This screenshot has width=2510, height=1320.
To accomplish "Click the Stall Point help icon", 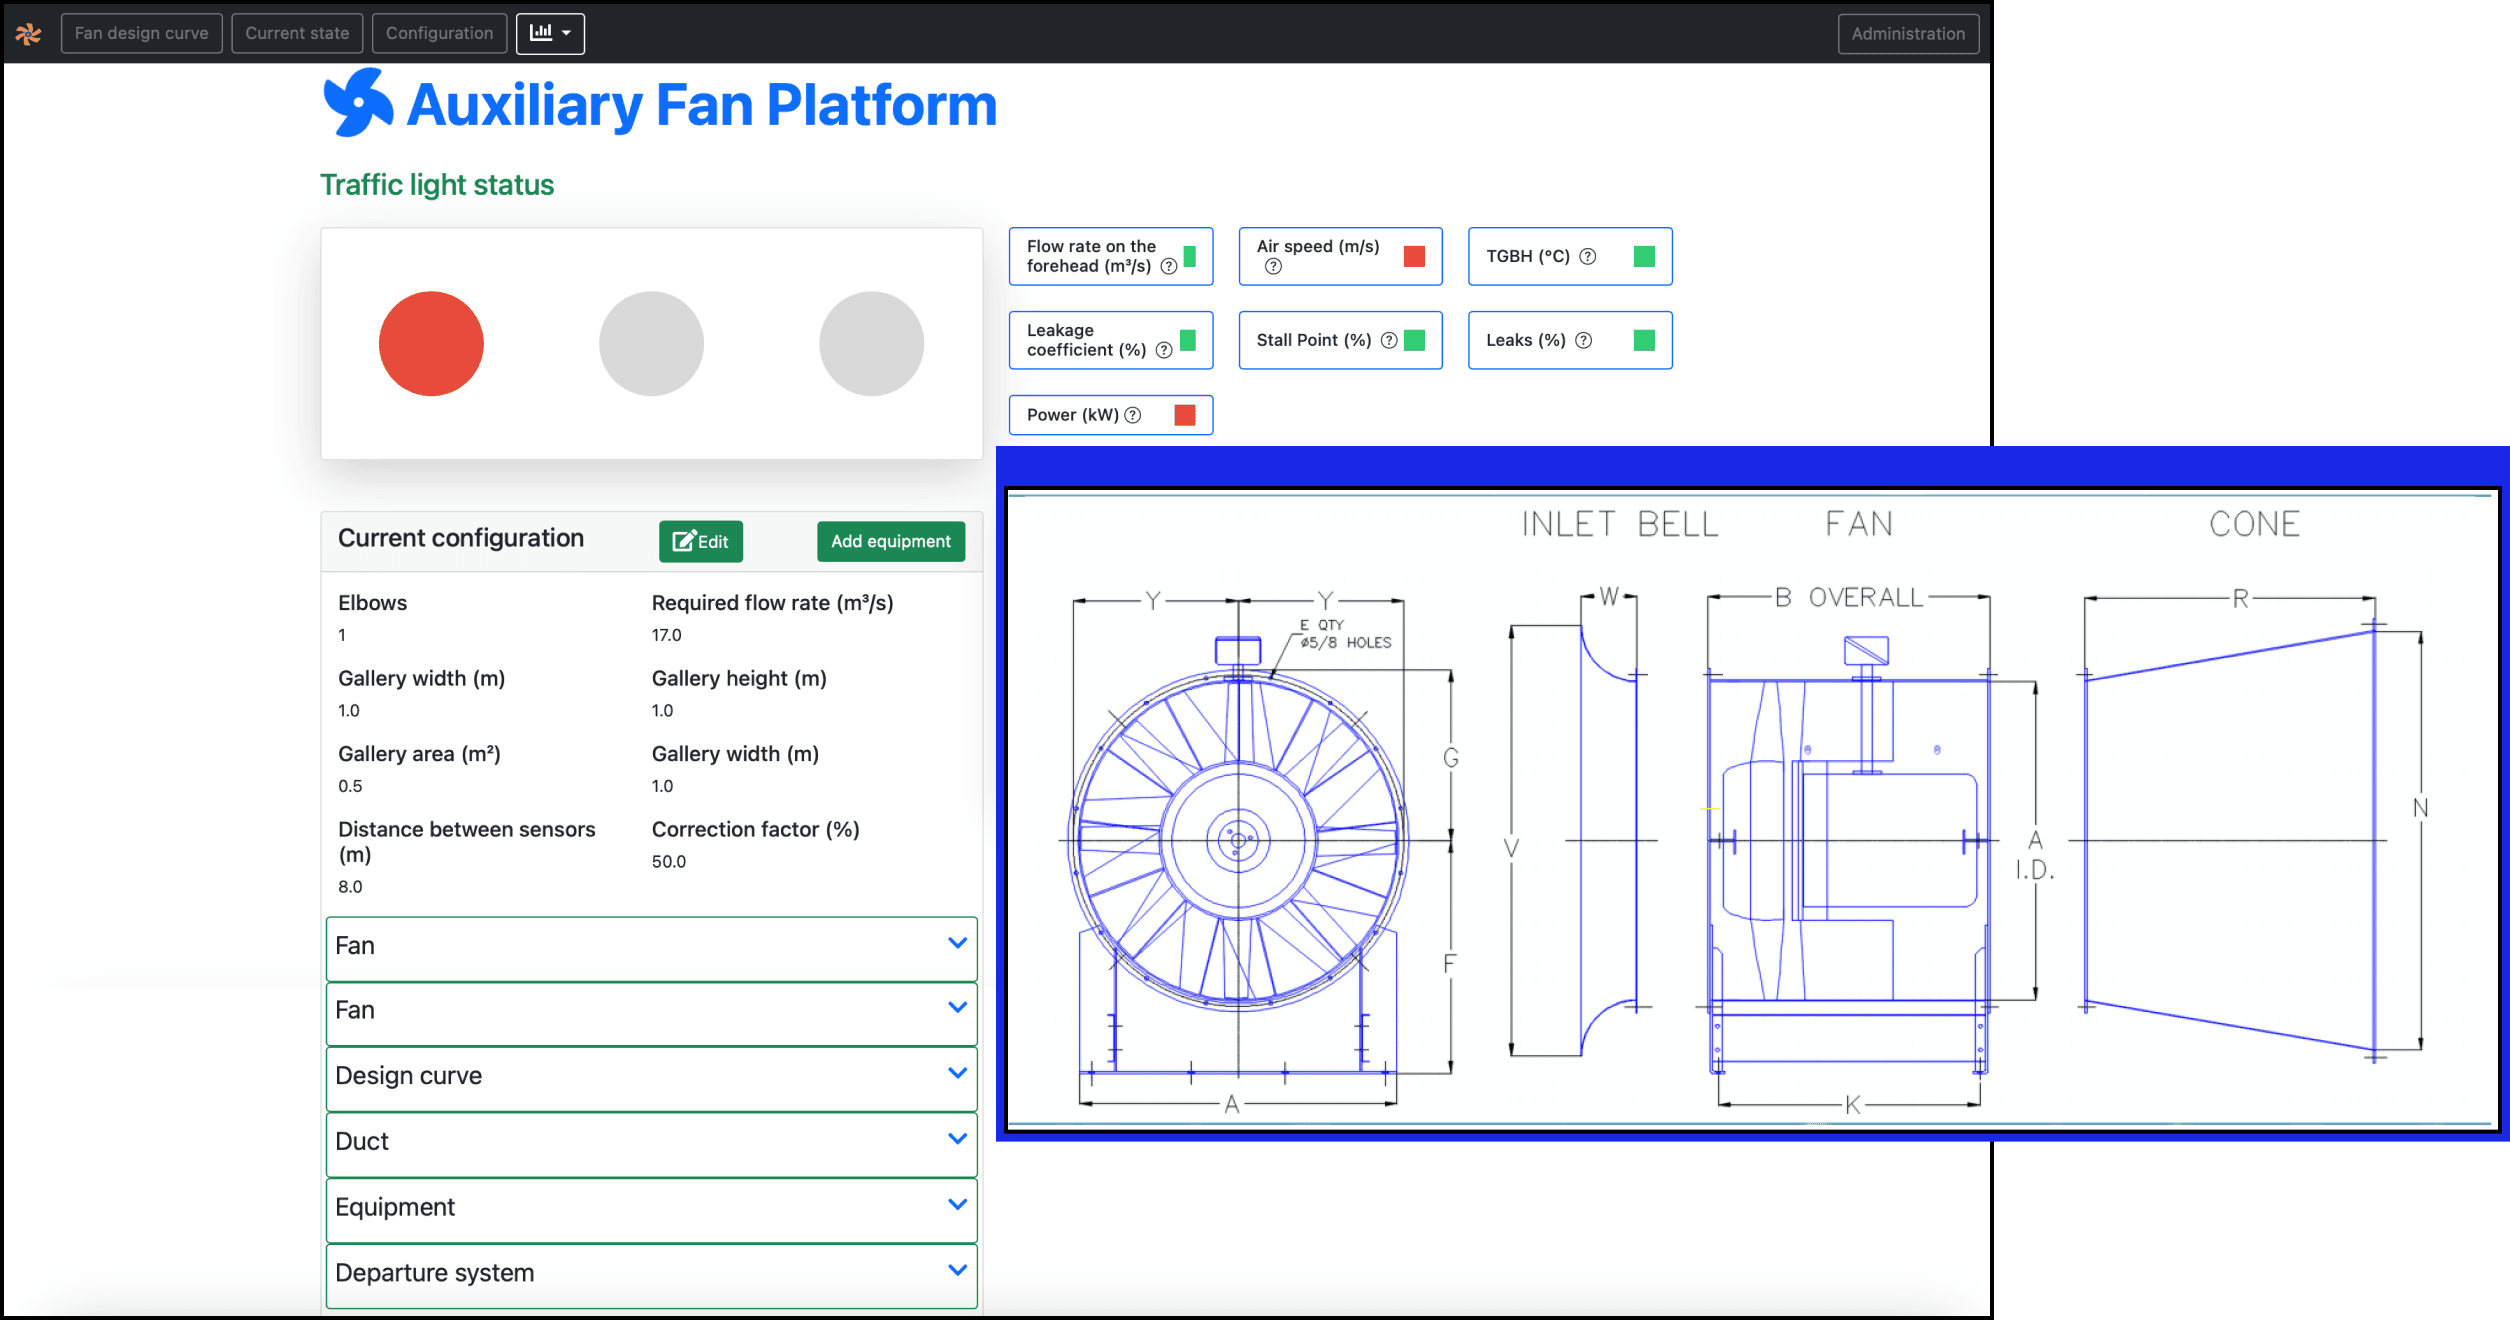I will click(1389, 340).
